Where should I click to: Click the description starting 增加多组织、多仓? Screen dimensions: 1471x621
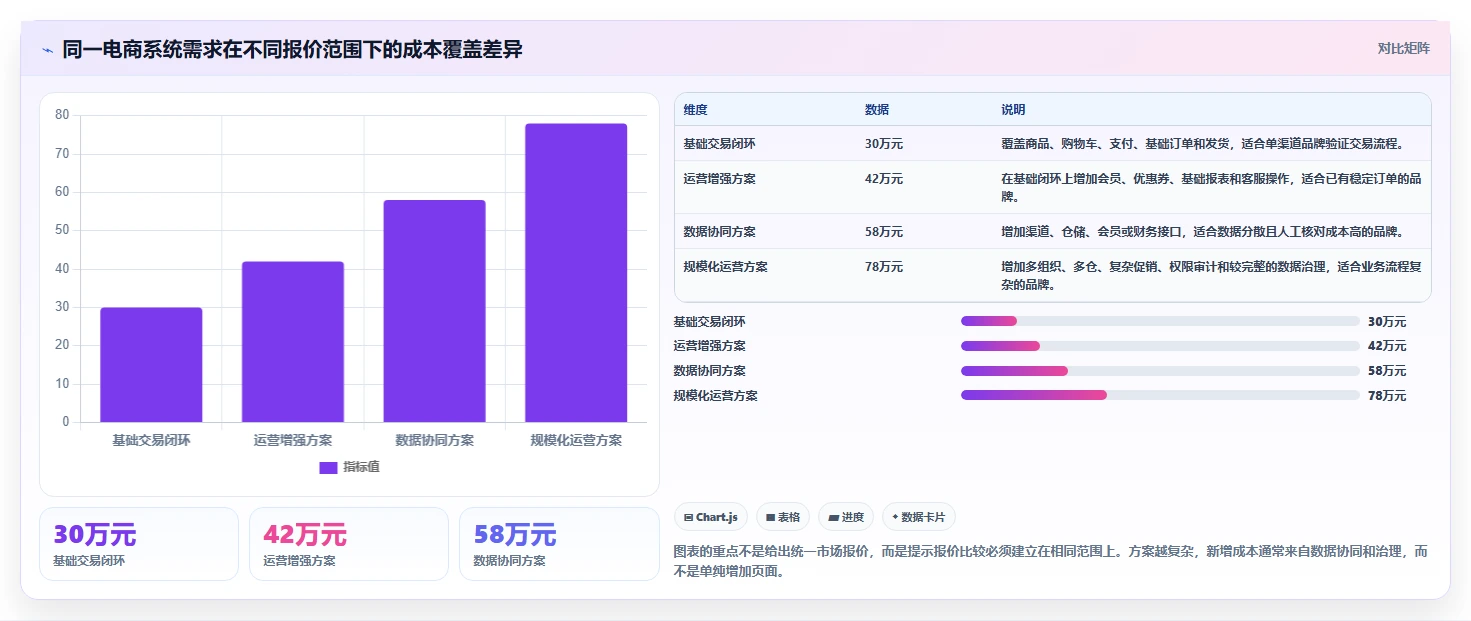[x=1211, y=276]
